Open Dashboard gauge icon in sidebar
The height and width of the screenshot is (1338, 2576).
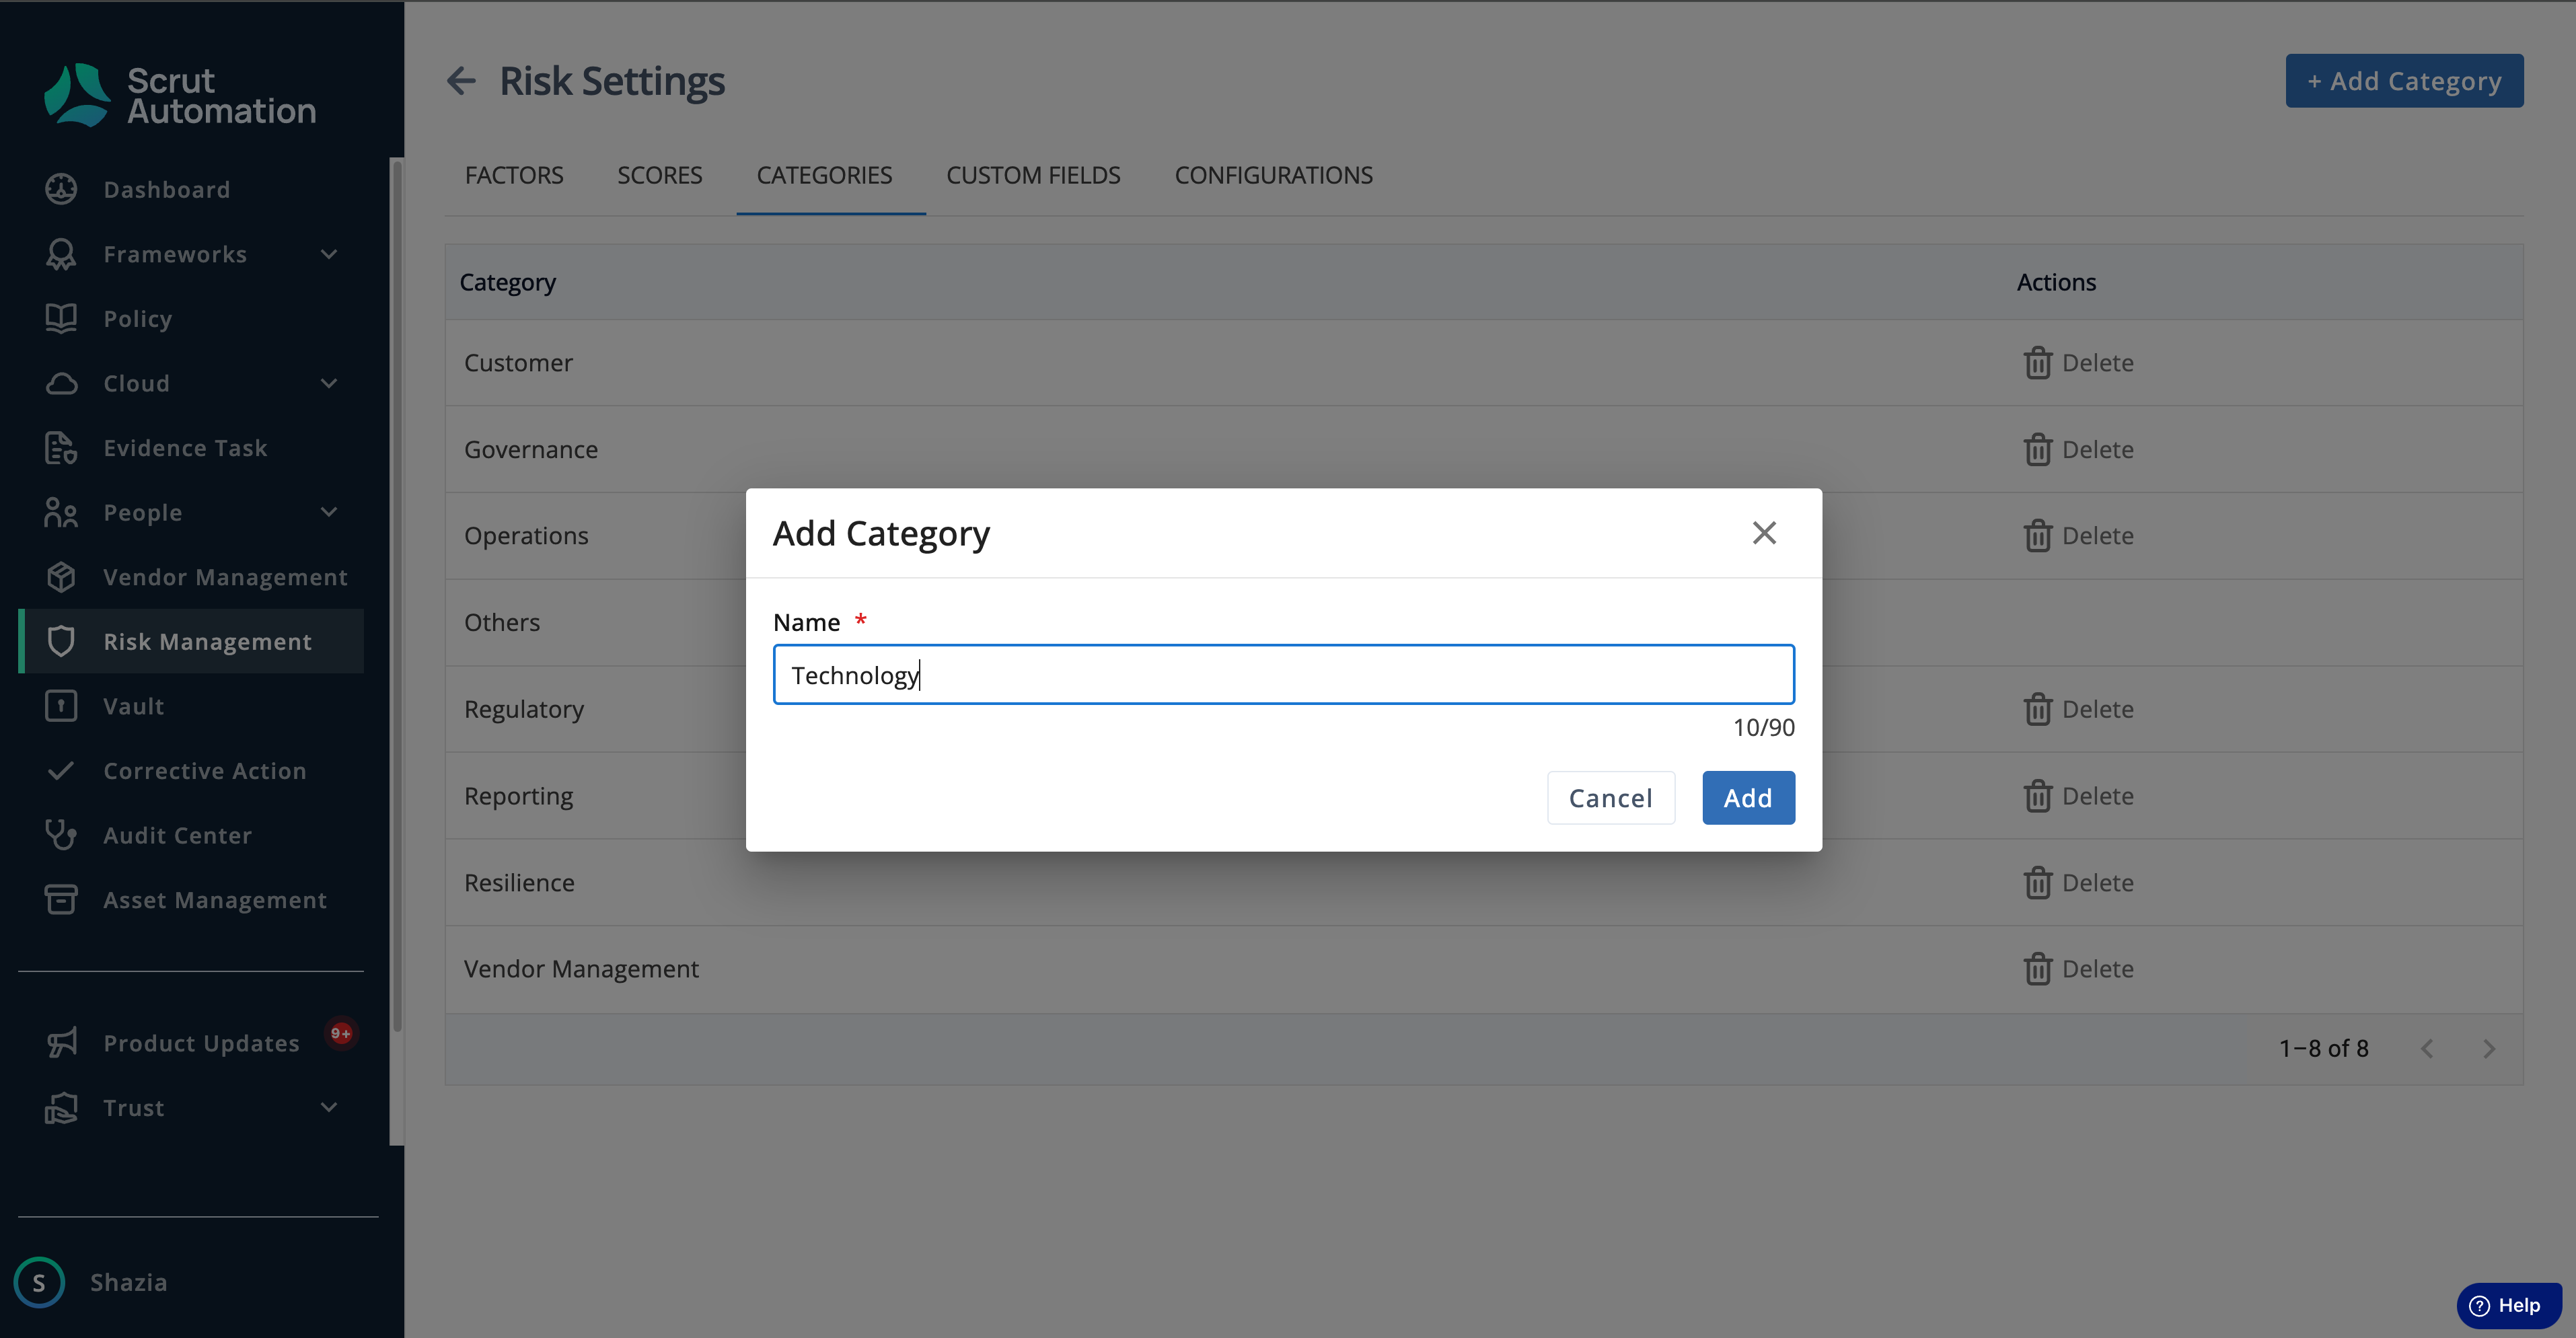click(61, 189)
